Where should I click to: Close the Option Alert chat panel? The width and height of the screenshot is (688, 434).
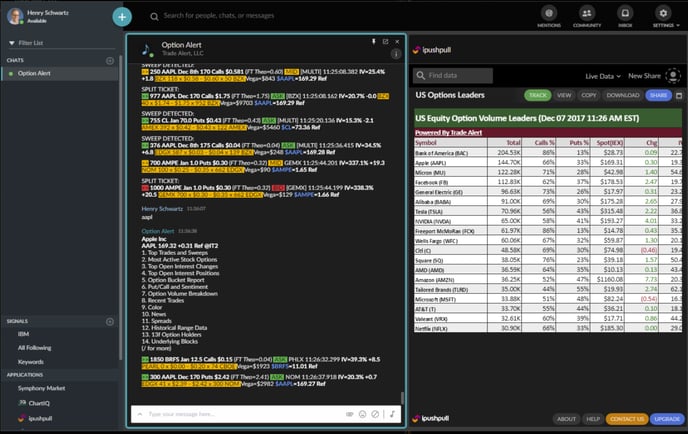(x=397, y=42)
